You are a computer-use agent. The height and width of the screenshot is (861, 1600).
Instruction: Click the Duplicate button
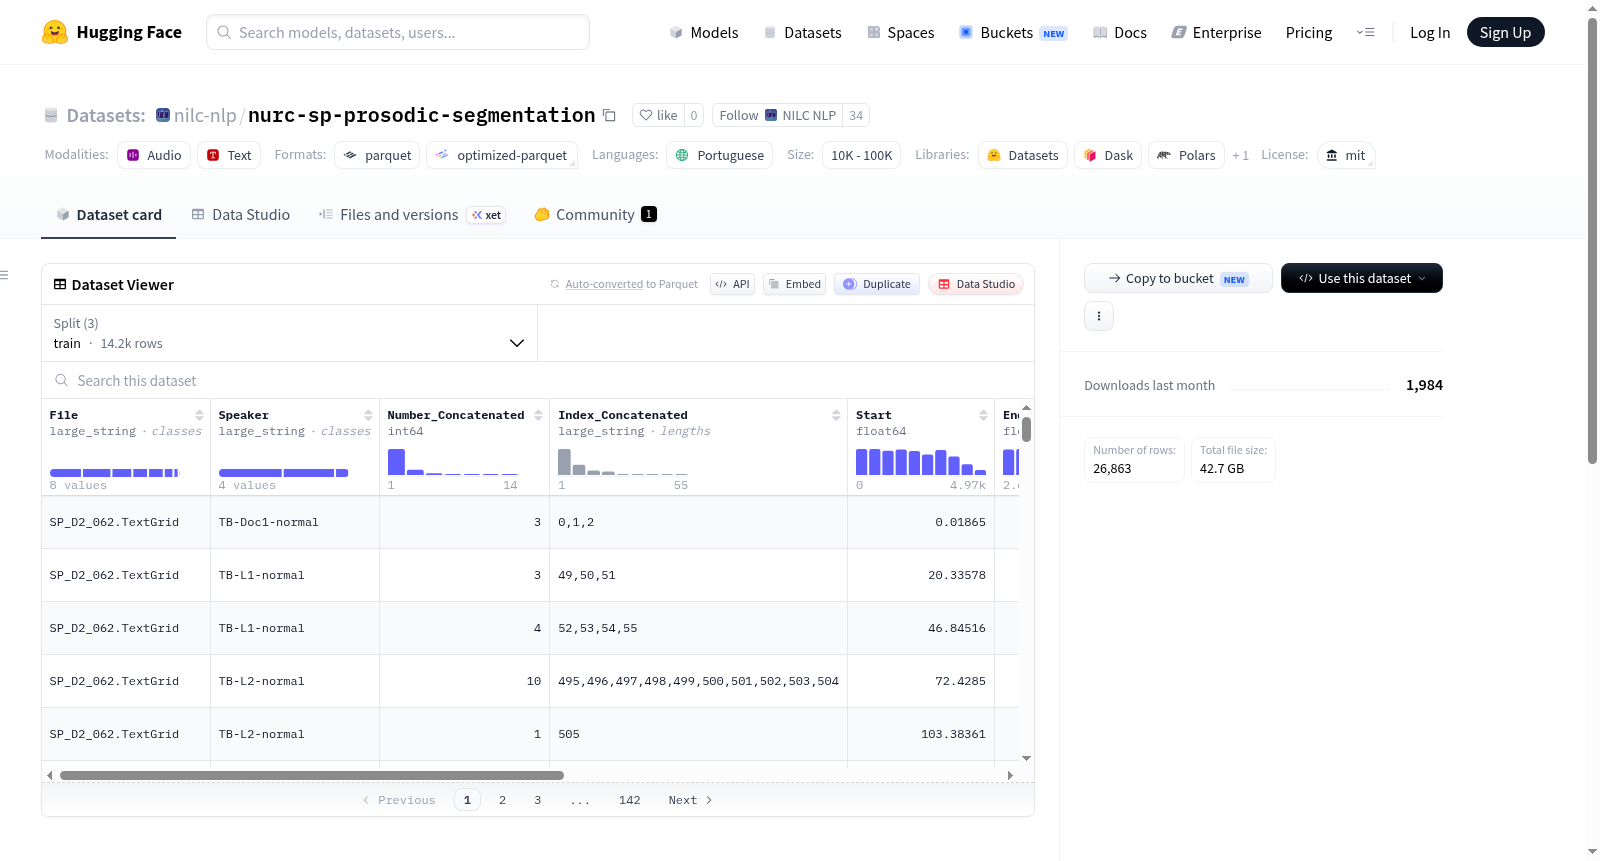tap(877, 284)
